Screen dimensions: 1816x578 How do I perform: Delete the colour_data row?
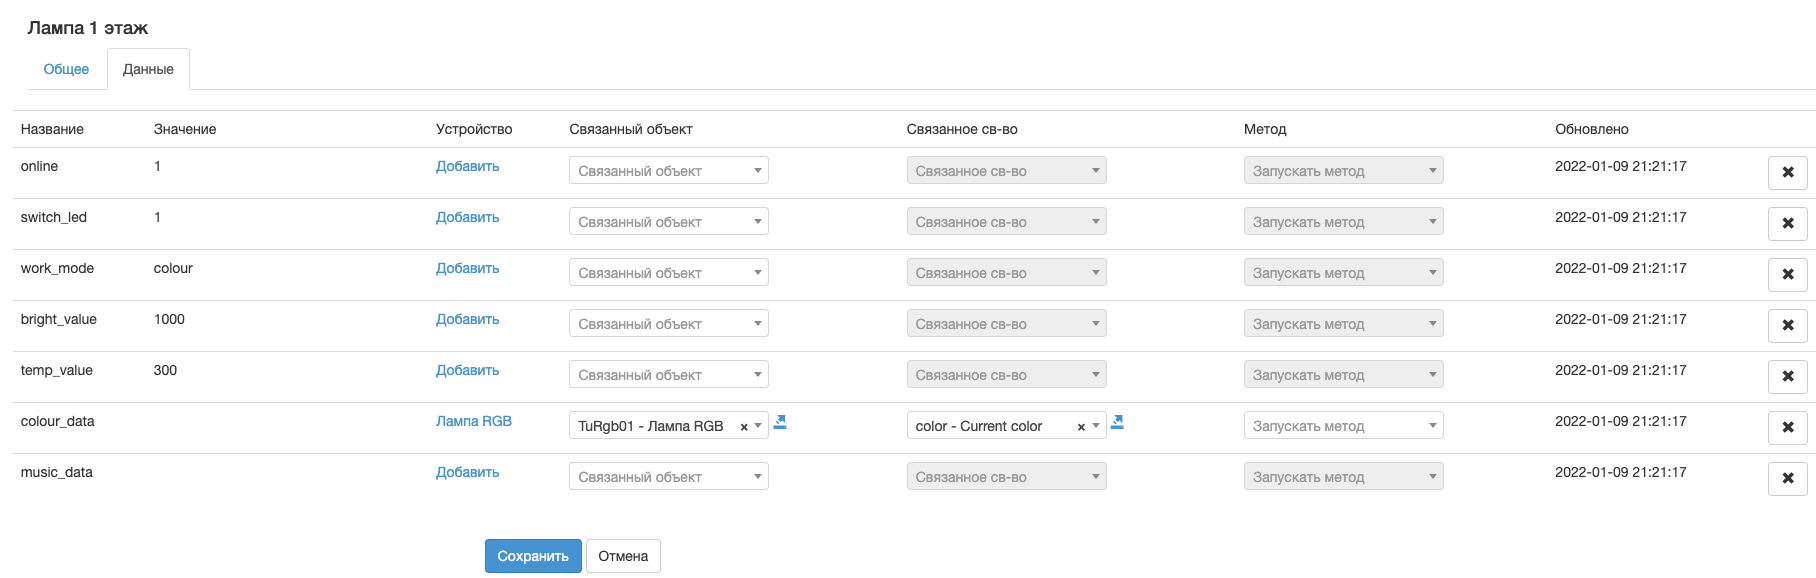[1787, 427]
